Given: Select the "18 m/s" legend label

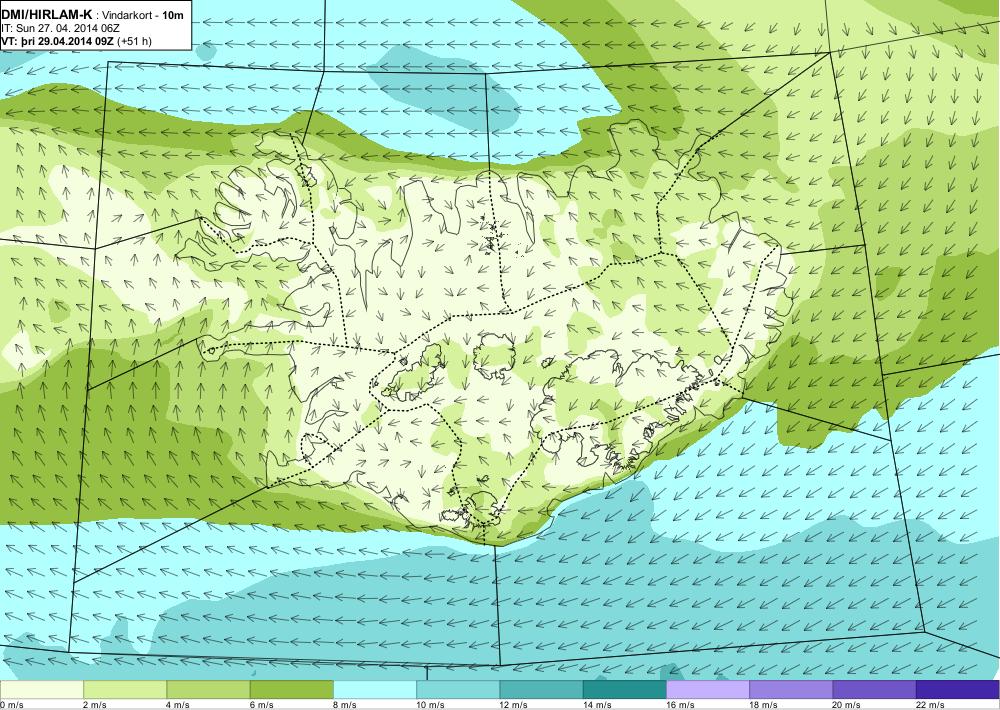Looking at the screenshot, I should coord(763,705).
